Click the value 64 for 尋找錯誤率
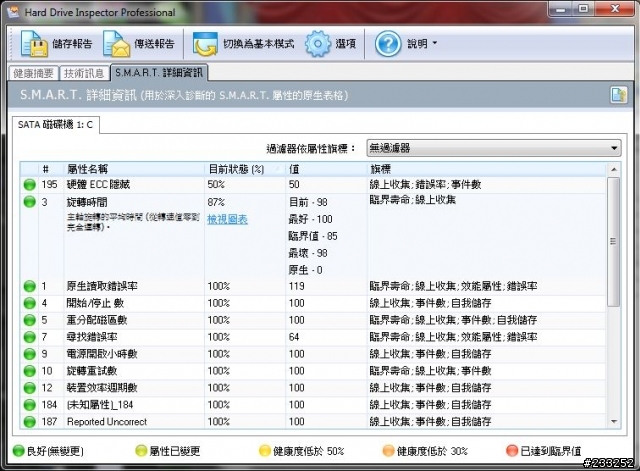This screenshot has width=640, height=471. [x=294, y=337]
